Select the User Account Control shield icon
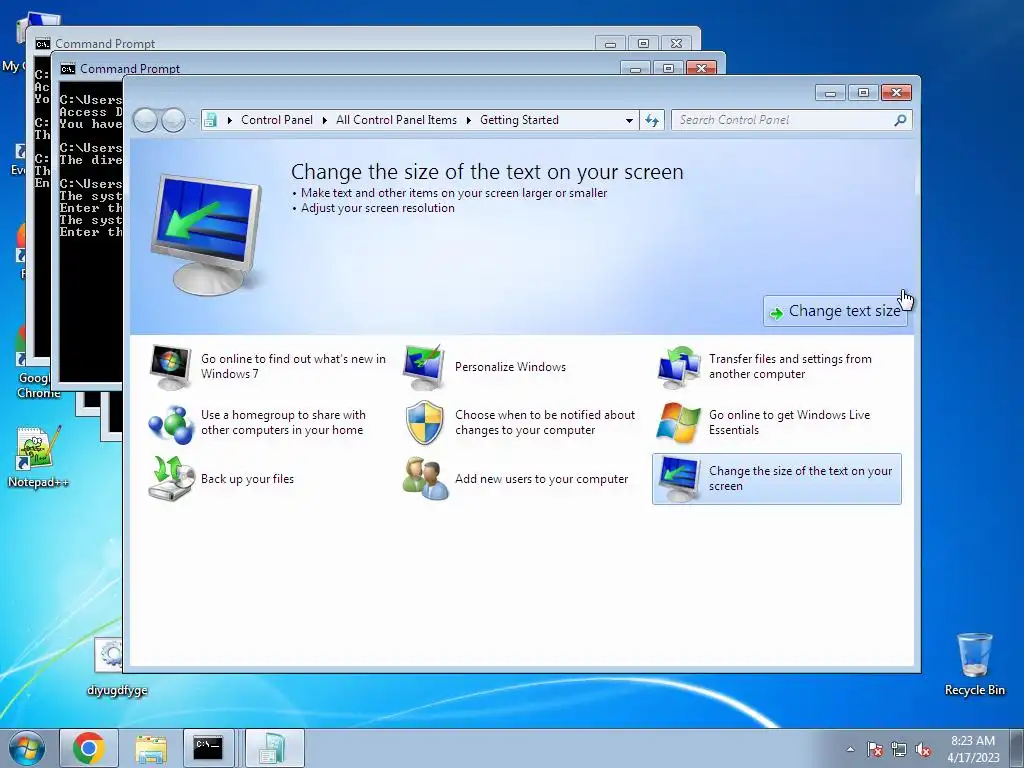Viewport: 1024px width, 768px height. coord(424,423)
